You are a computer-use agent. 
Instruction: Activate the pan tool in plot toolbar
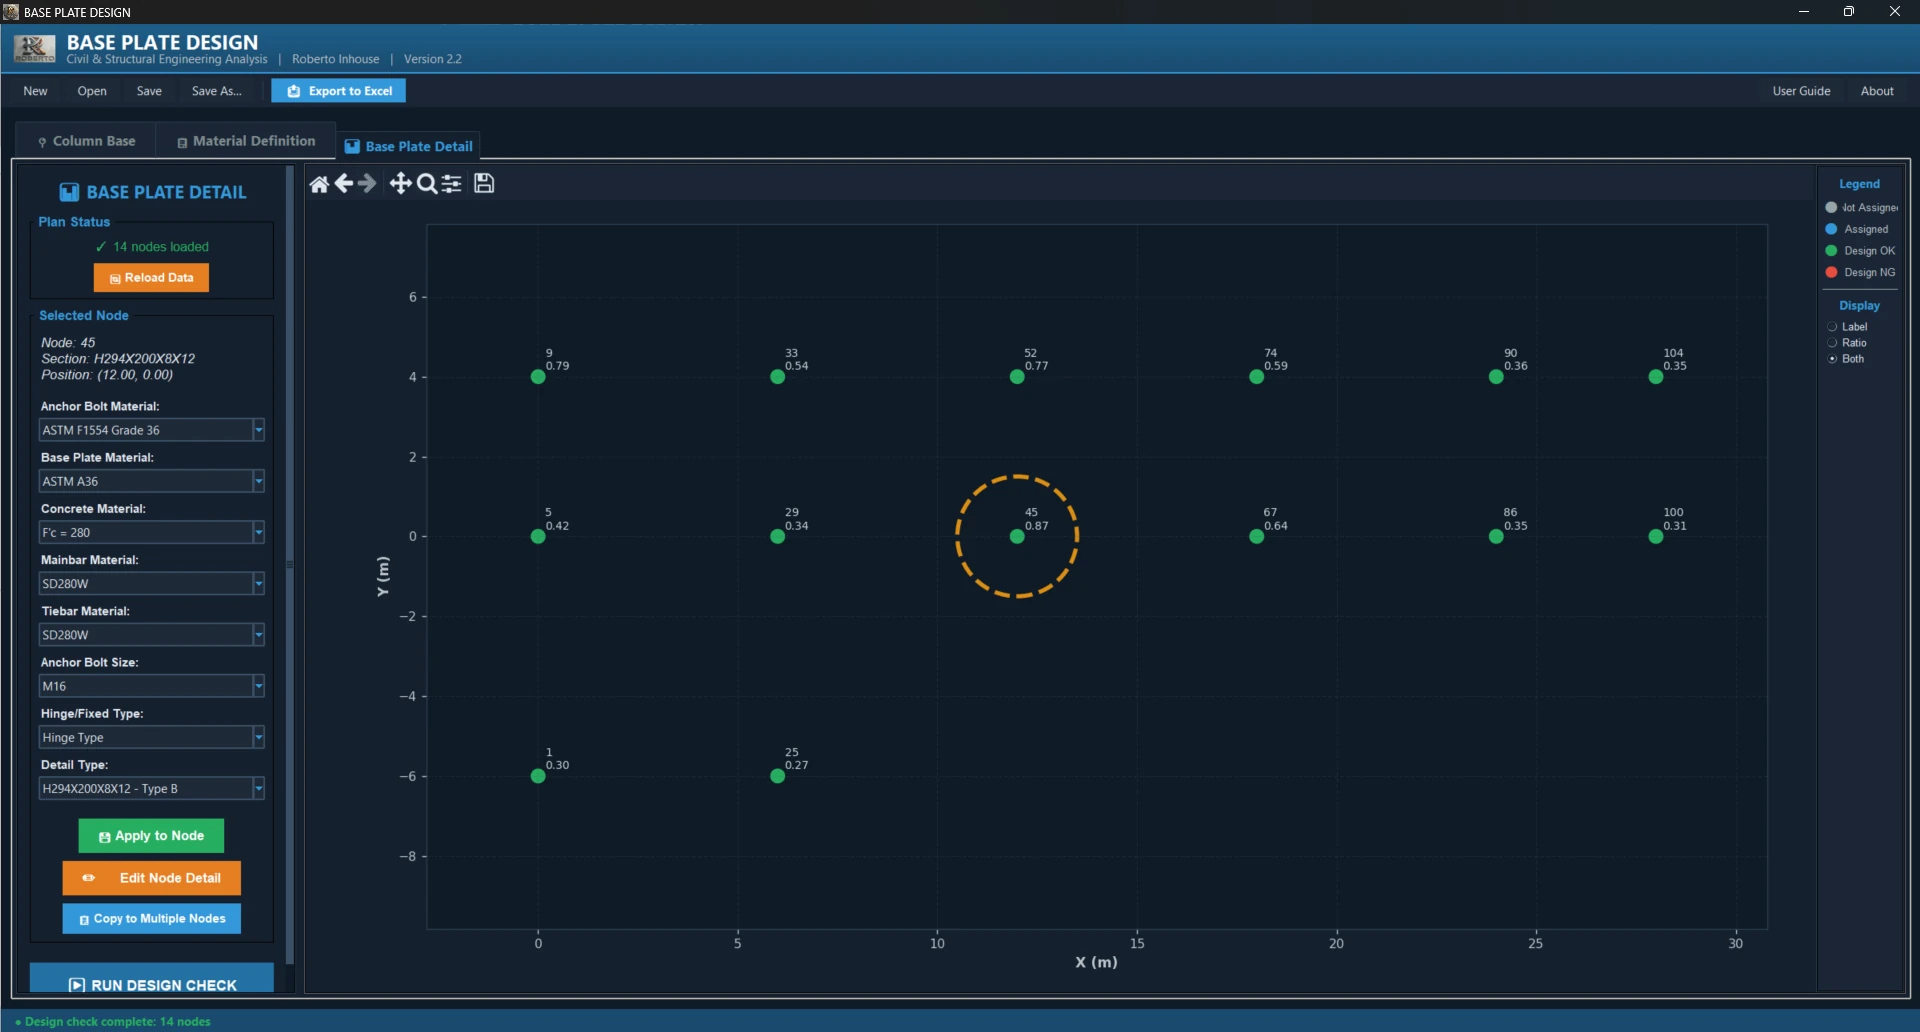[x=400, y=183]
